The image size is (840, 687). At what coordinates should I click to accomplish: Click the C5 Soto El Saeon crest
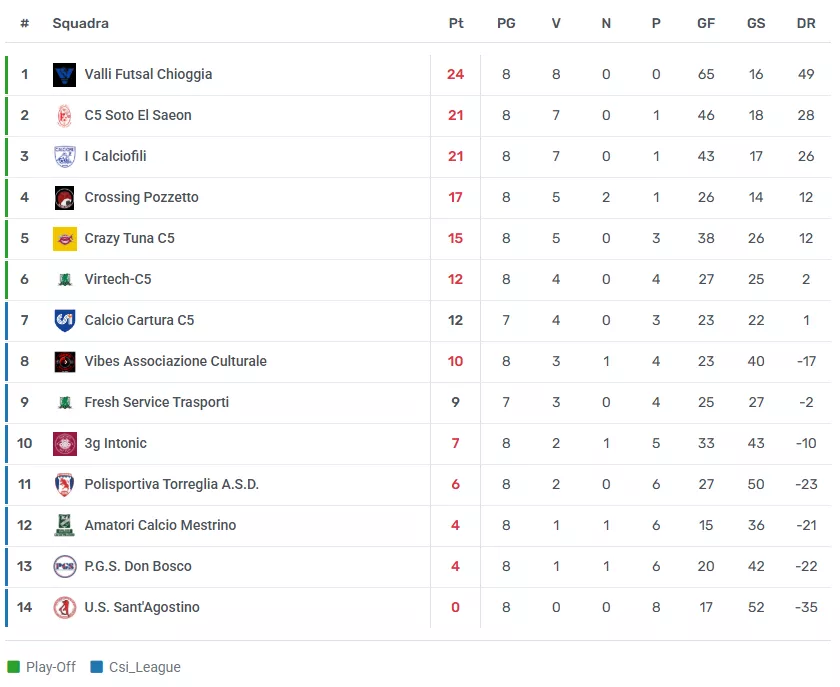point(65,115)
